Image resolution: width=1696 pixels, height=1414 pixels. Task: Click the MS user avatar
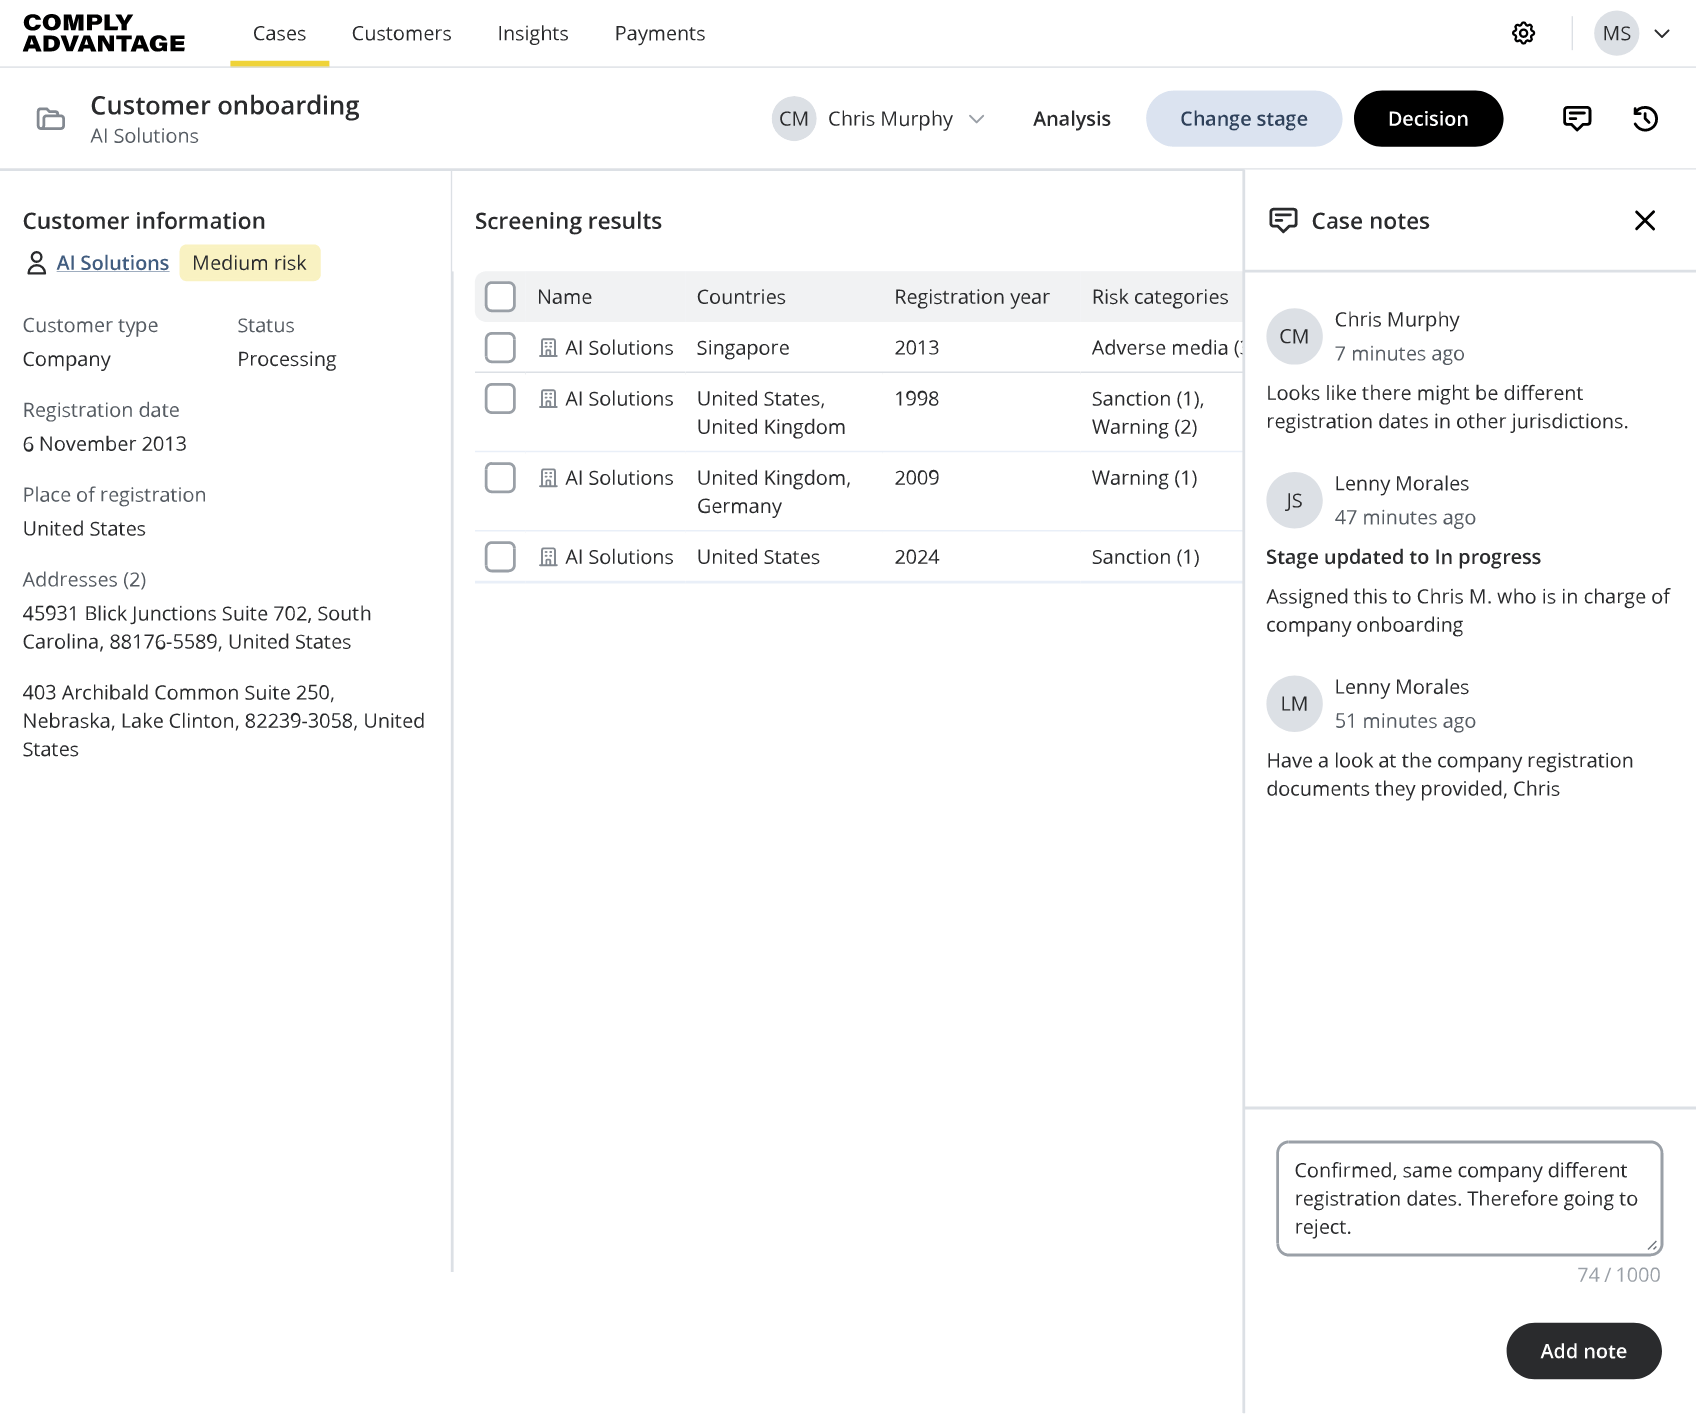[x=1616, y=33]
